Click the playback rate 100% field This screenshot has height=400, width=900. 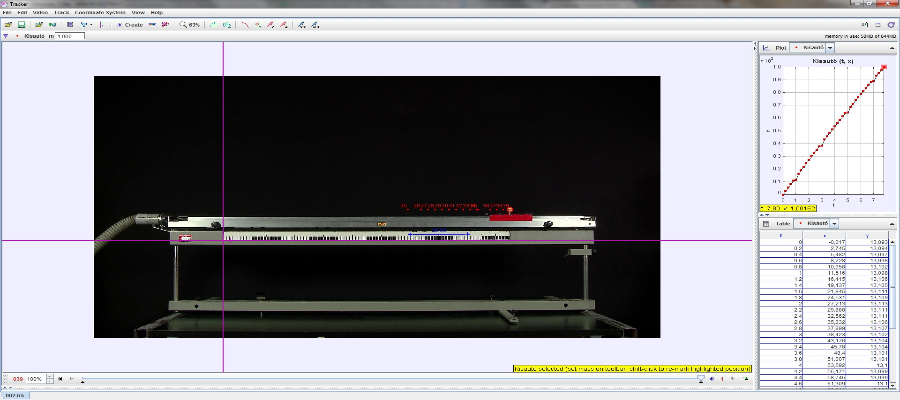pyautogui.click(x=34, y=380)
